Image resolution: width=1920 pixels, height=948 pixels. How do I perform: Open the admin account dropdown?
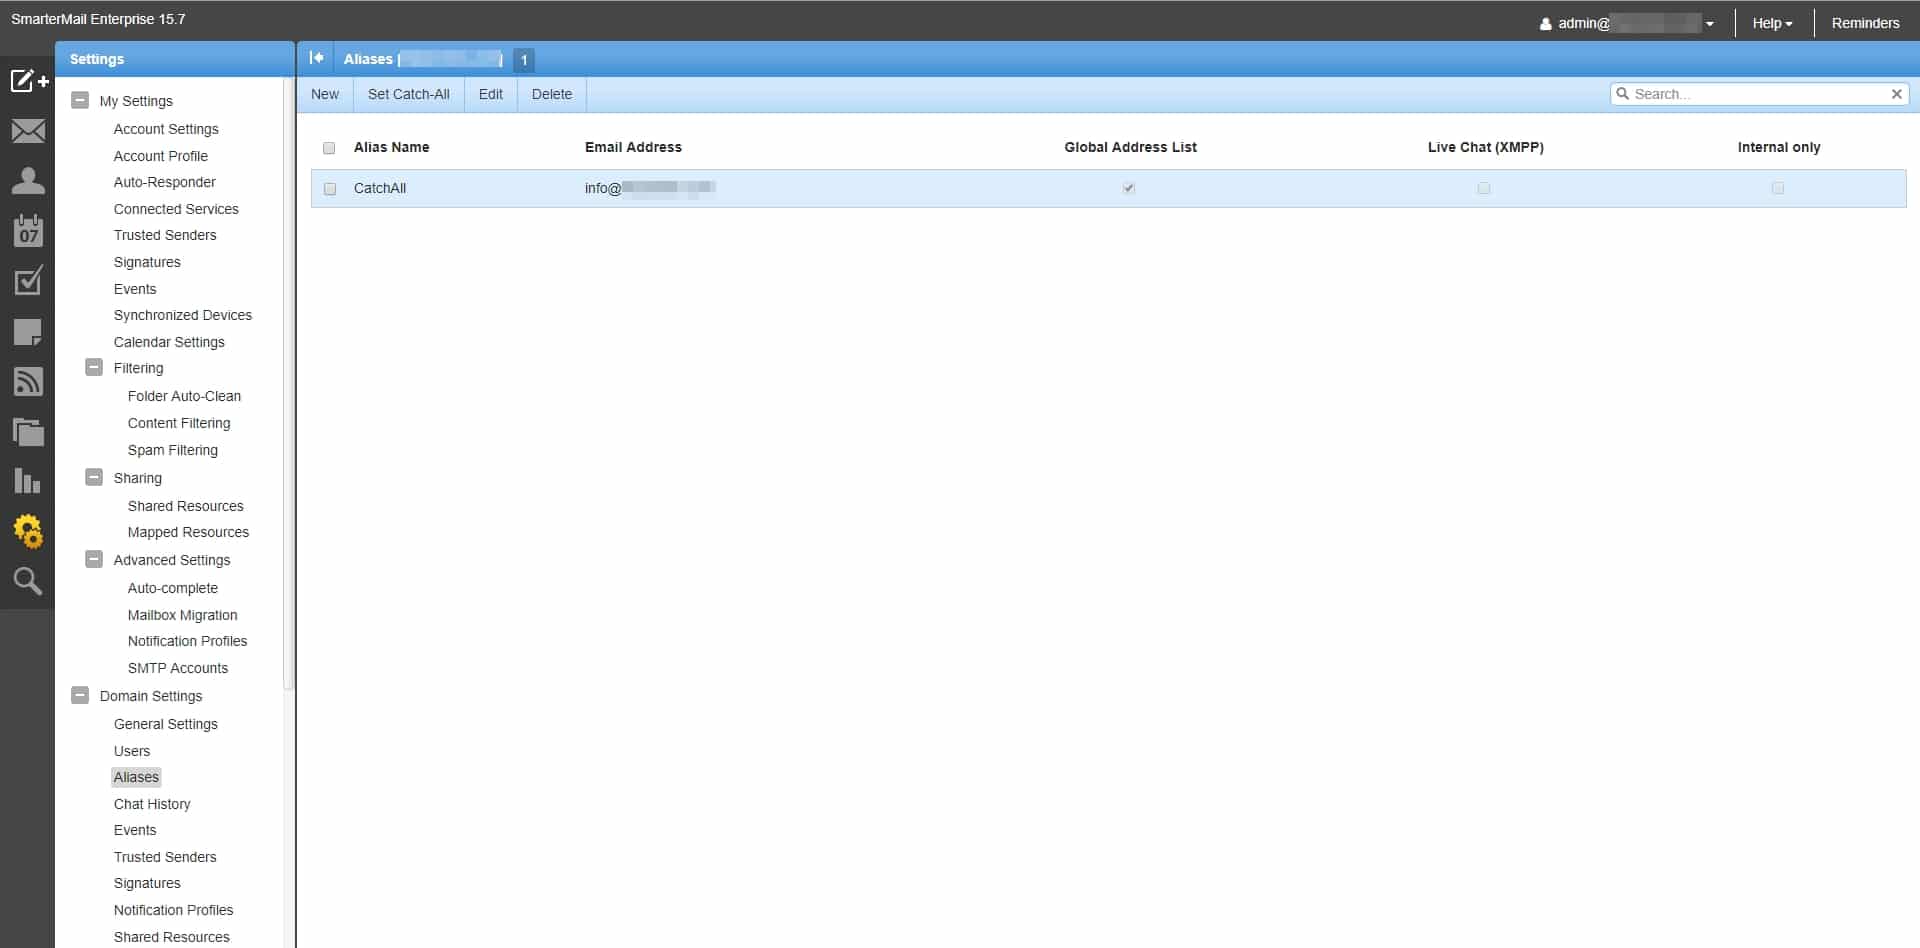point(1628,23)
